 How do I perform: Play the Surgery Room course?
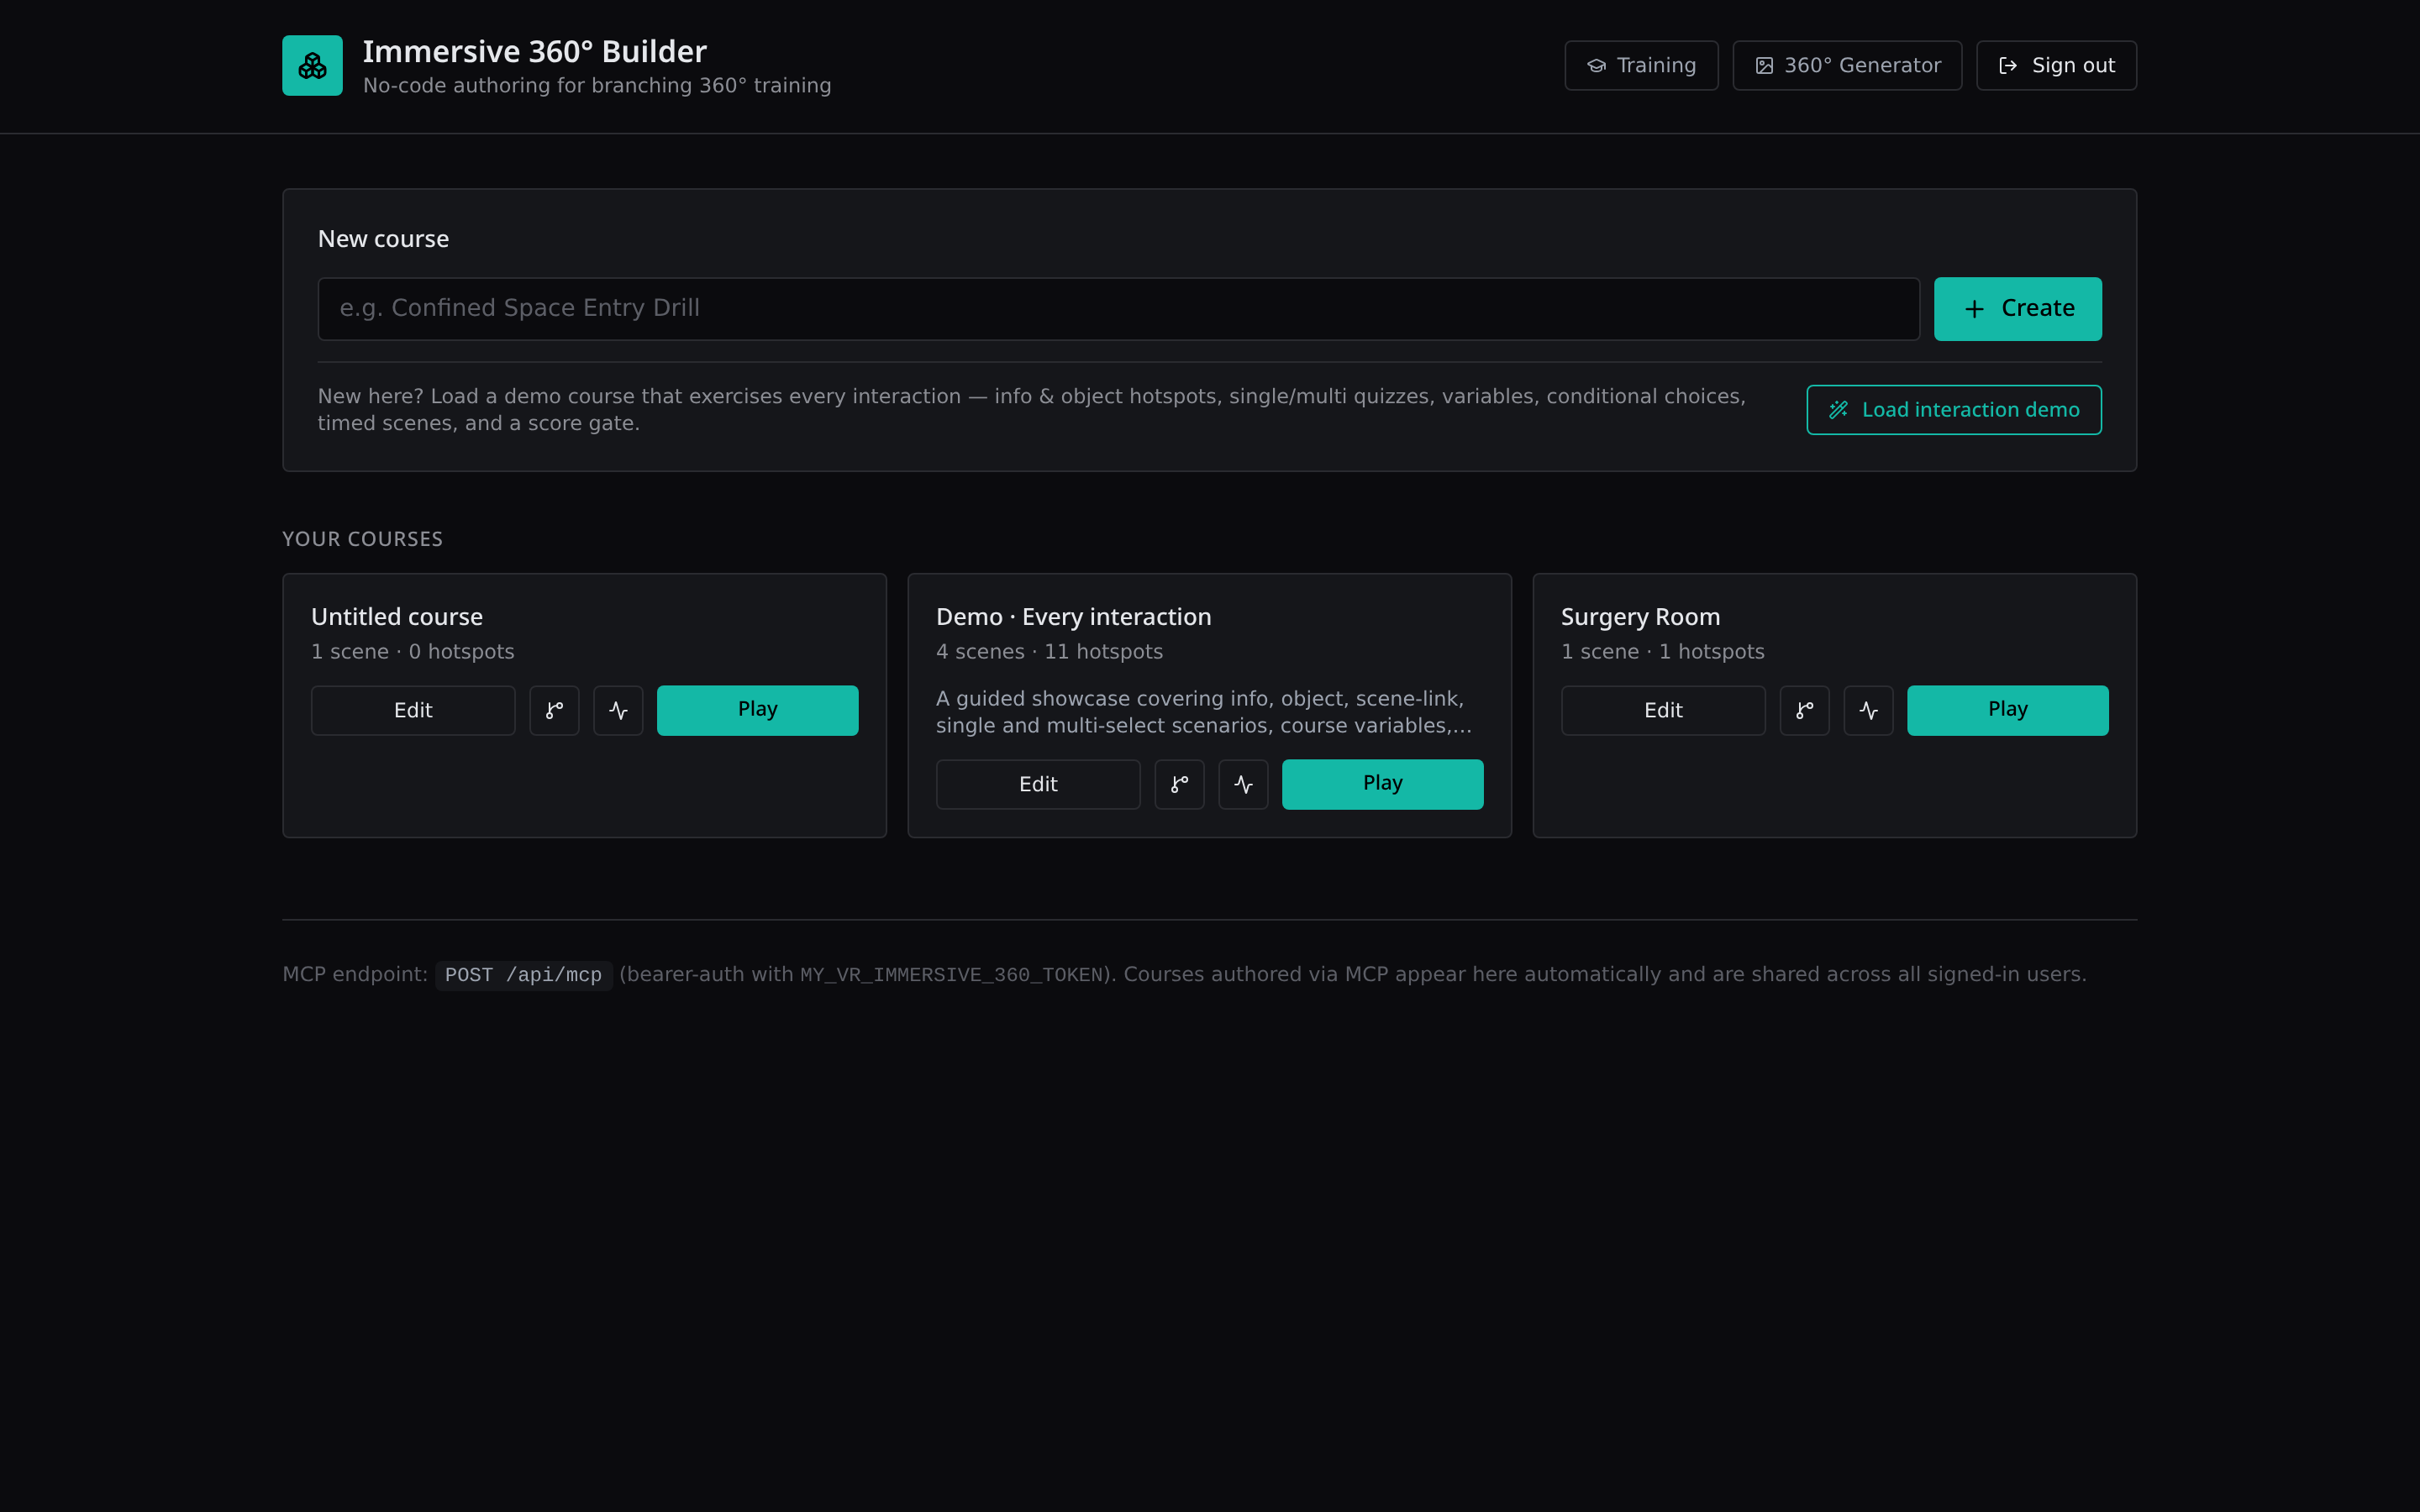tap(2007, 711)
